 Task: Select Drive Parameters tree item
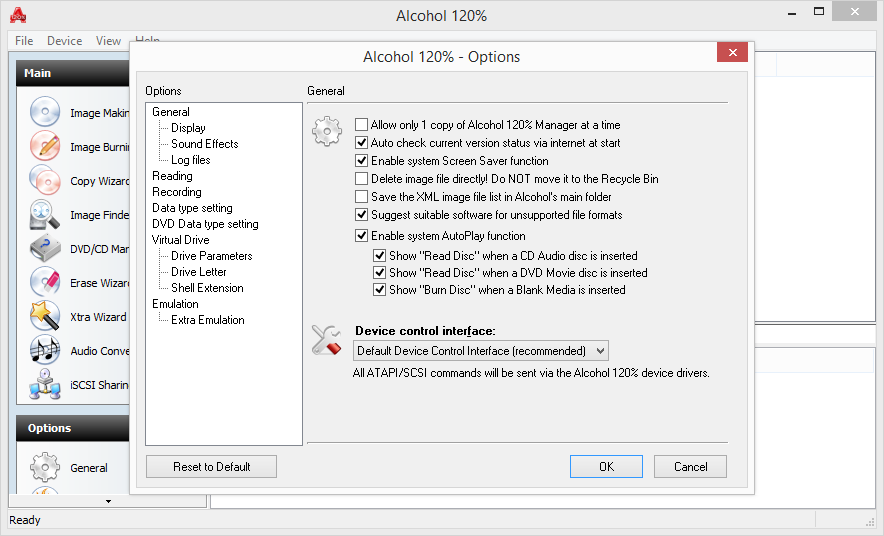pyautogui.click(x=211, y=256)
